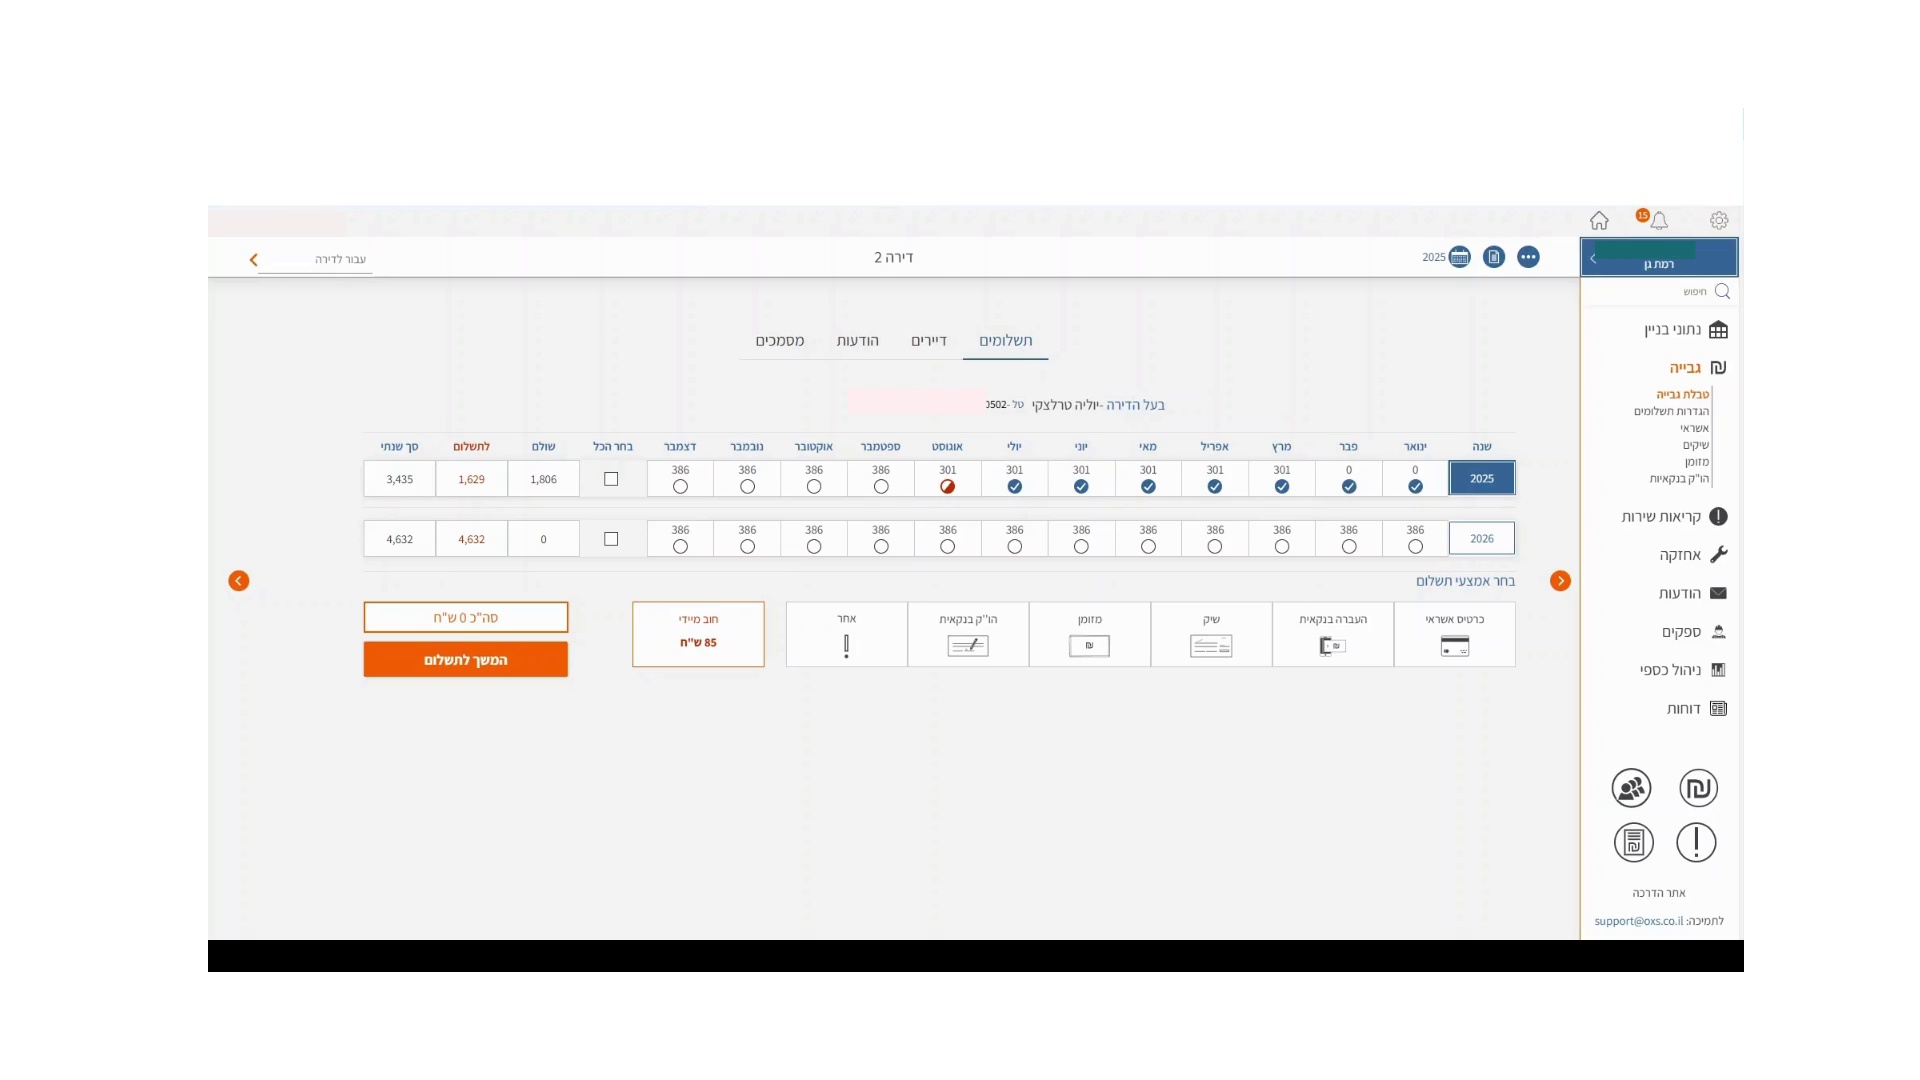The width and height of the screenshot is (1920, 1080).
Task: Click the support@oxs.co.il email link
Action: [x=1638, y=921]
